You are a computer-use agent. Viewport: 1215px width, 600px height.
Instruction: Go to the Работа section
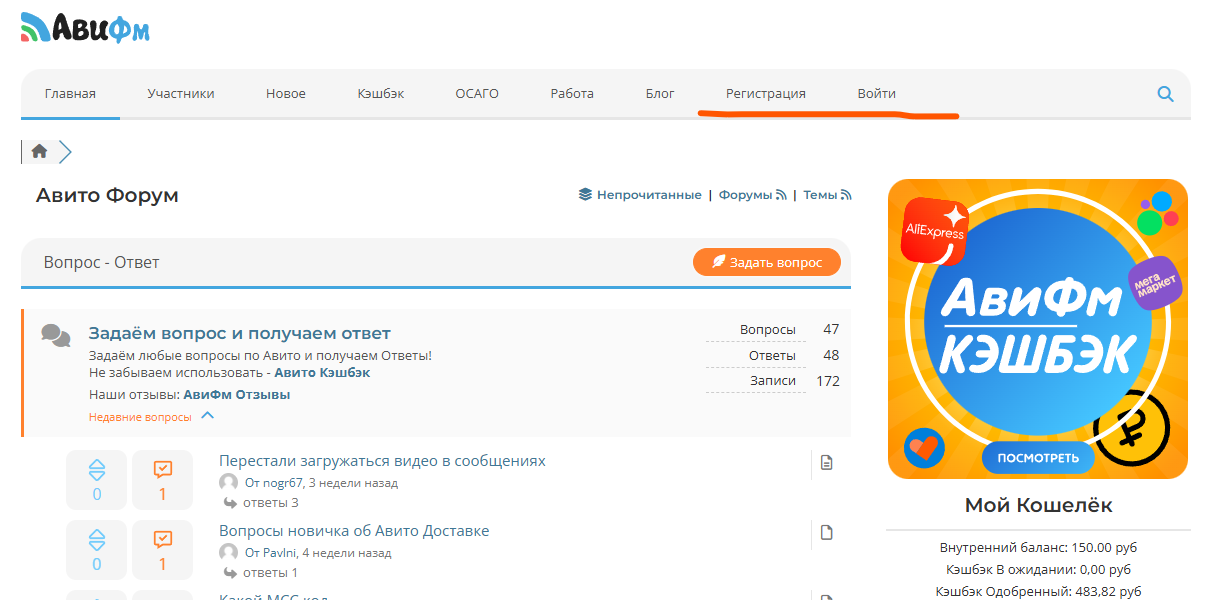(x=572, y=94)
